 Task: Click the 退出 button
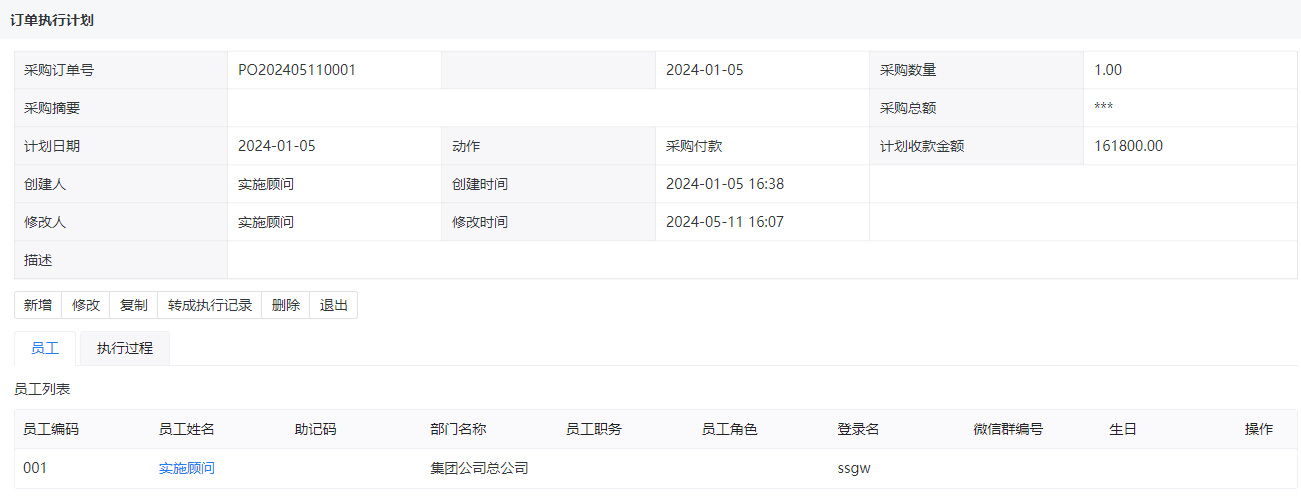(334, 305)
